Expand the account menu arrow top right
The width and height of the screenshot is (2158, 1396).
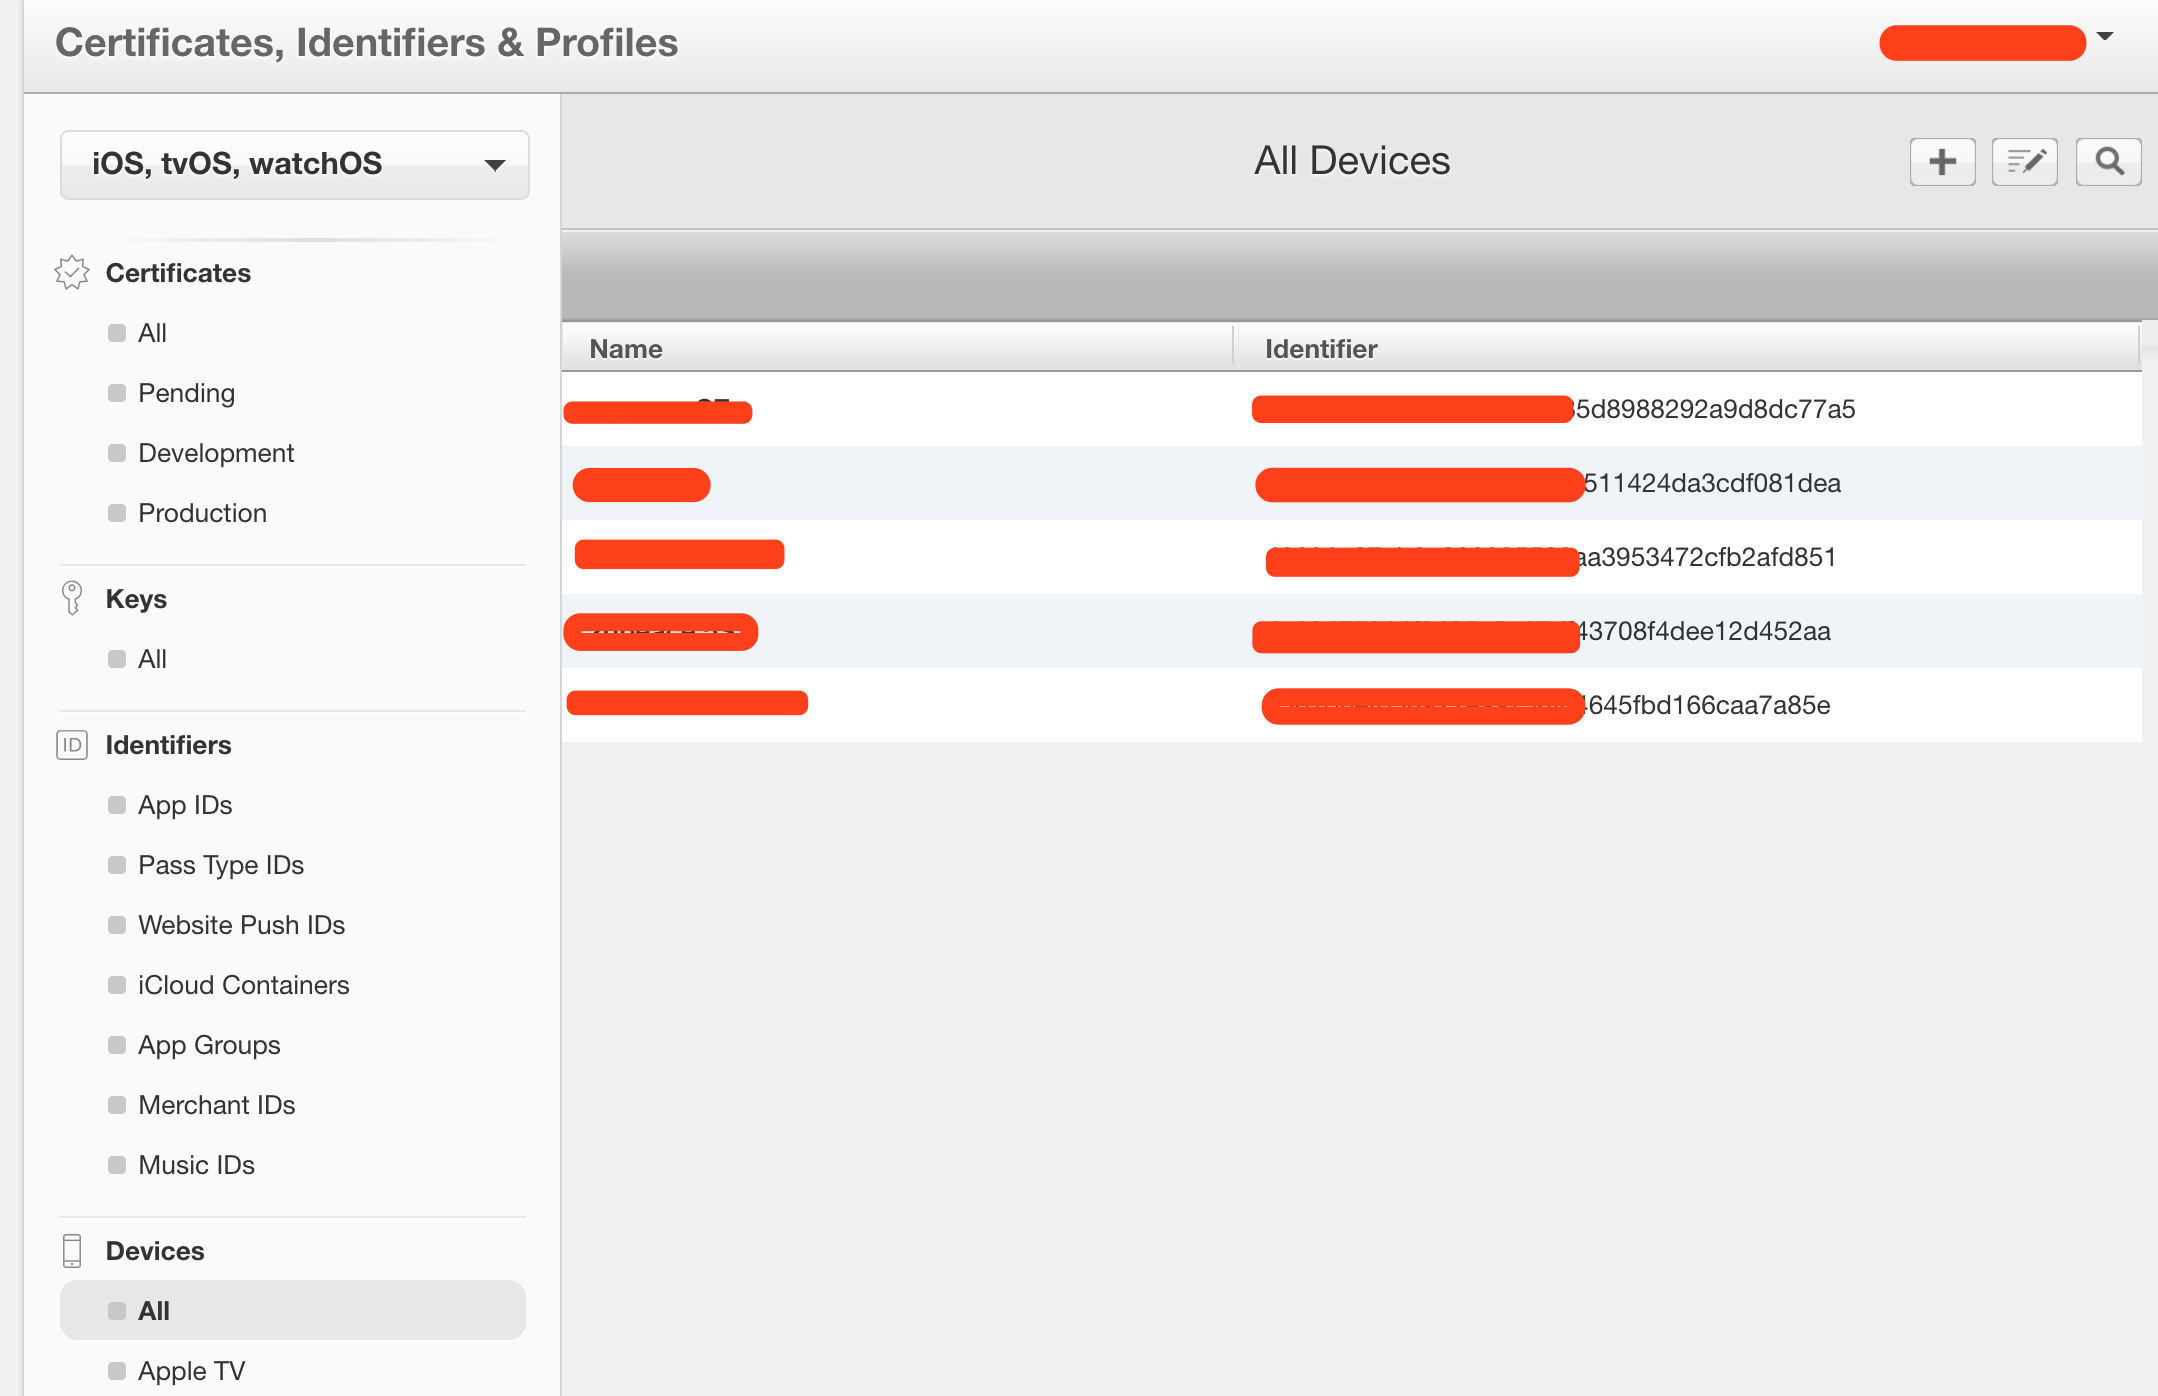click(x=2105, y=37)
